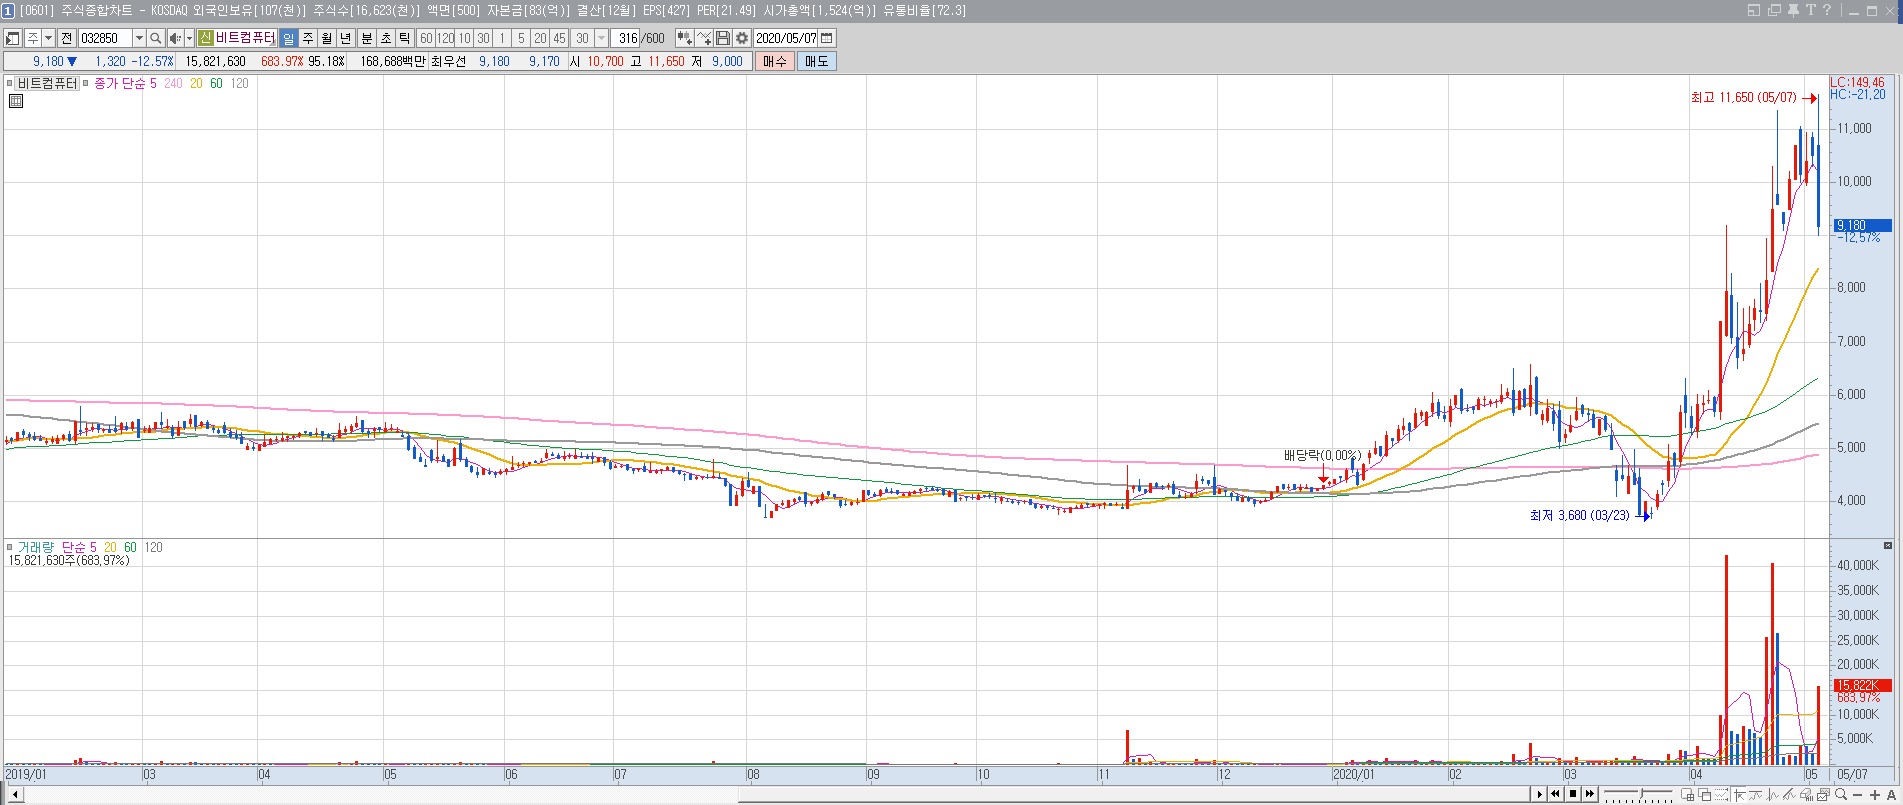
Task: Stop the chart replay
Action: click(x=1573, y=795)
